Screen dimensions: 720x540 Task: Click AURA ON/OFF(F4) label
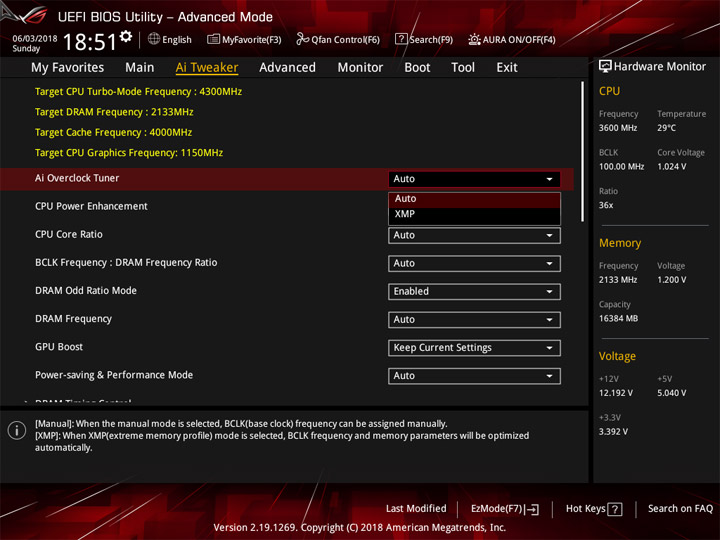(519, 40)
